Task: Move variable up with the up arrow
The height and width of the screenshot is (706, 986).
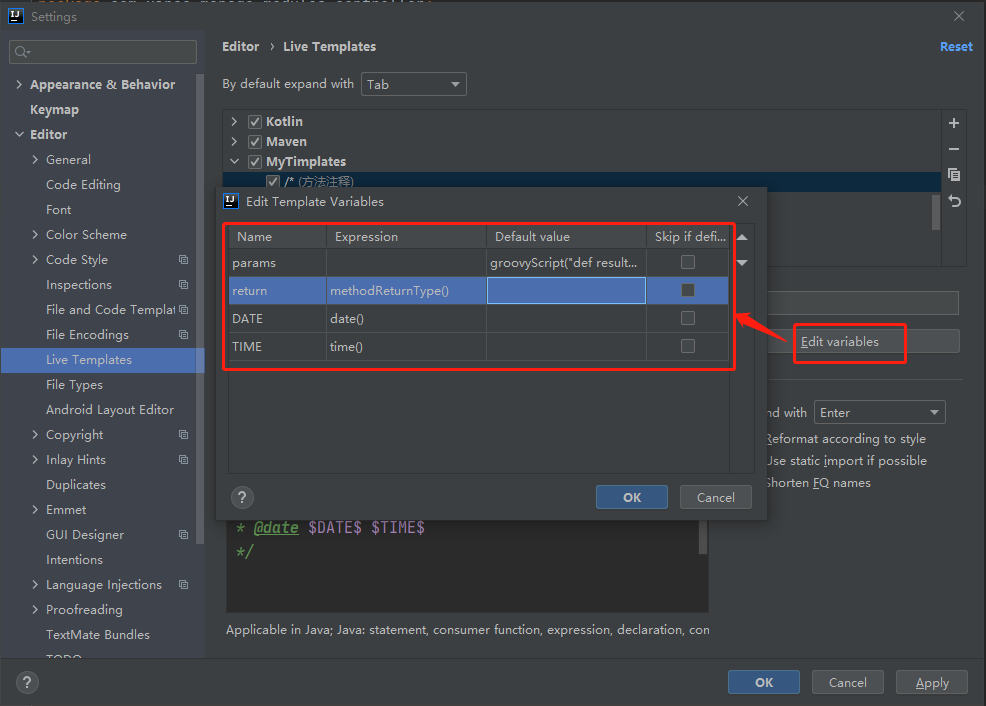Action: click(x=742, y=238)
